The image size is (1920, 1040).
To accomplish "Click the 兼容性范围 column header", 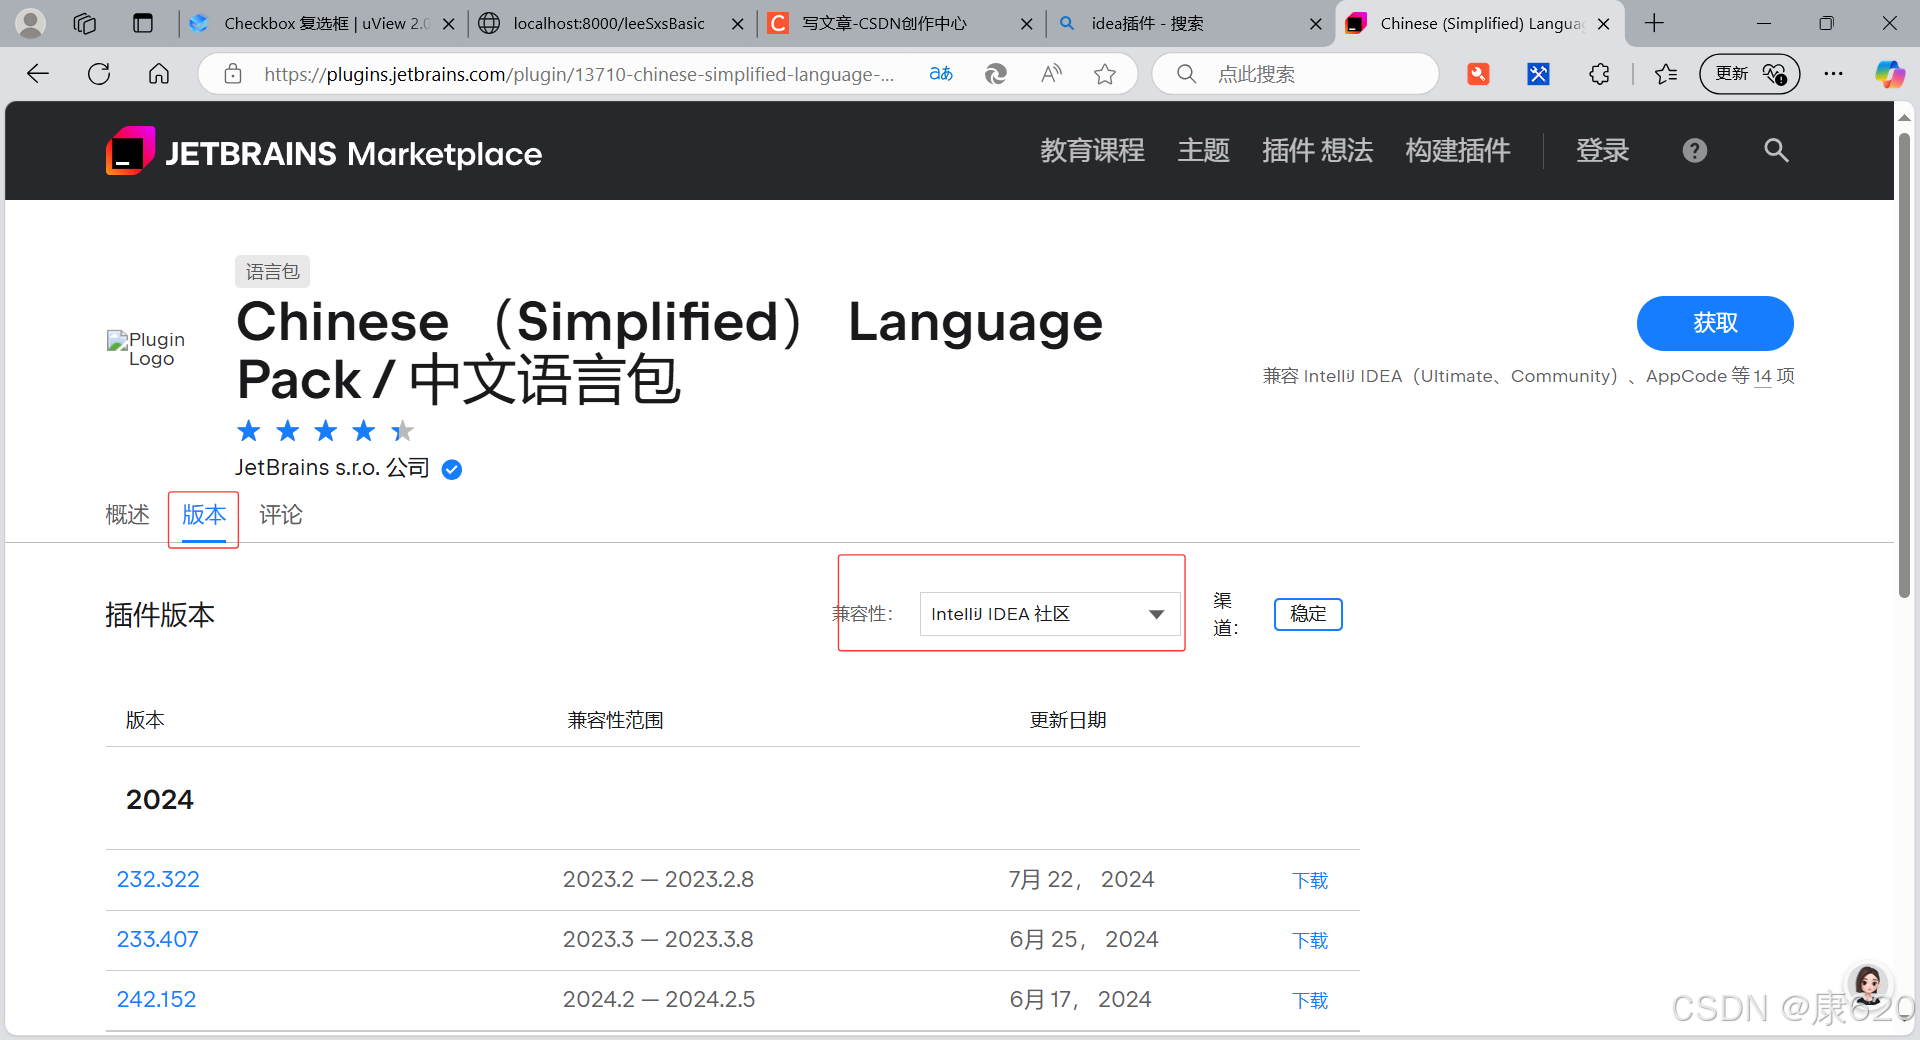I will coord(615,720).
